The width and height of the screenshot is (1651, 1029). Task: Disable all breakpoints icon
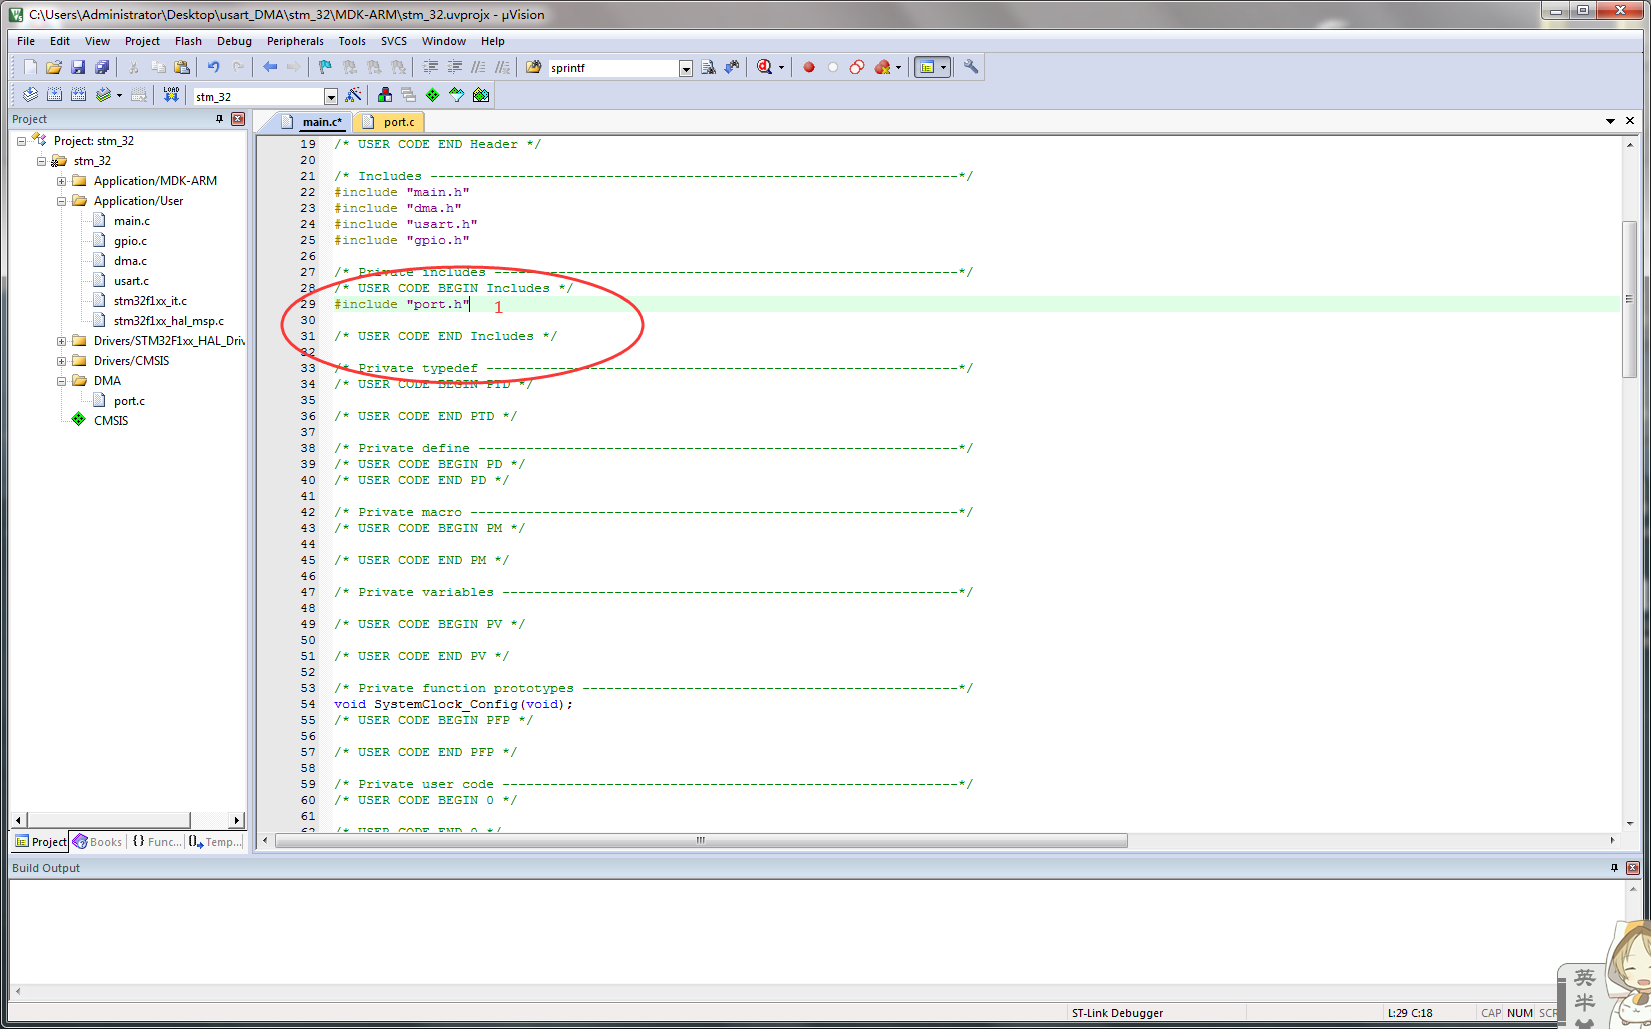(857, 67)
